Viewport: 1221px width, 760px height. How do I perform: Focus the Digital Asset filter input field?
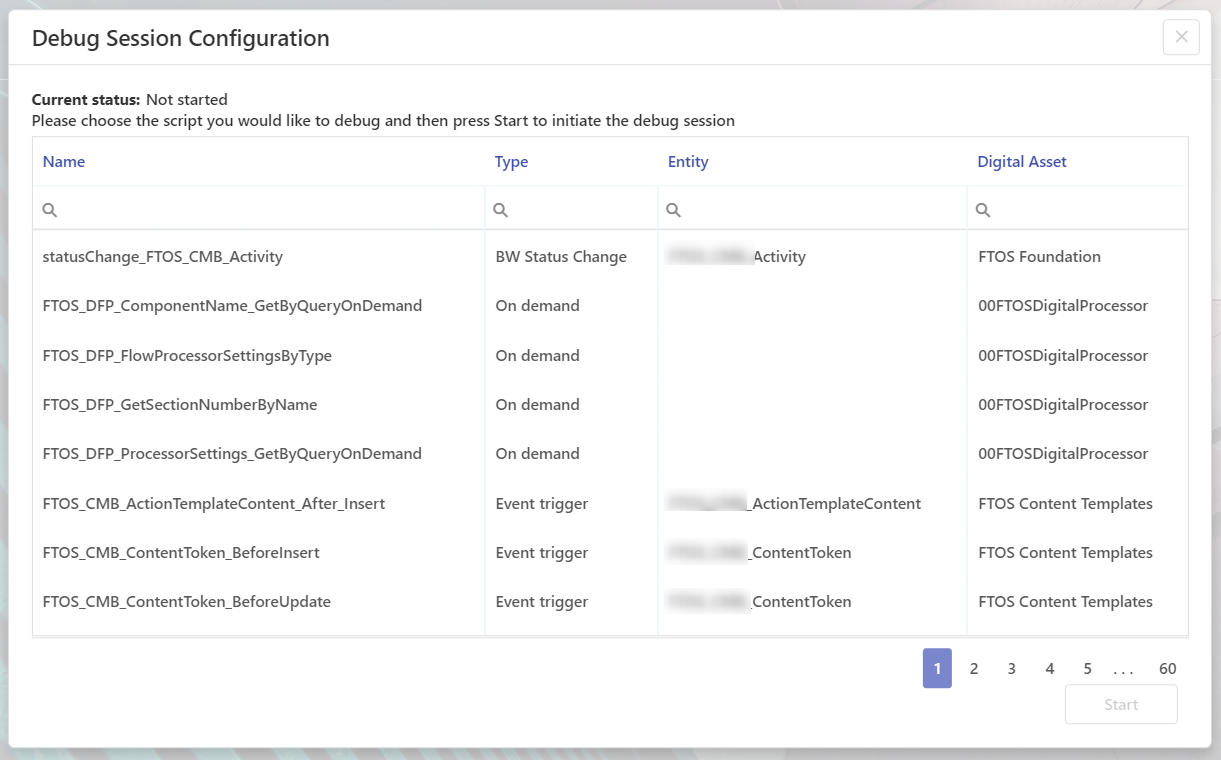click(1085, 210)
